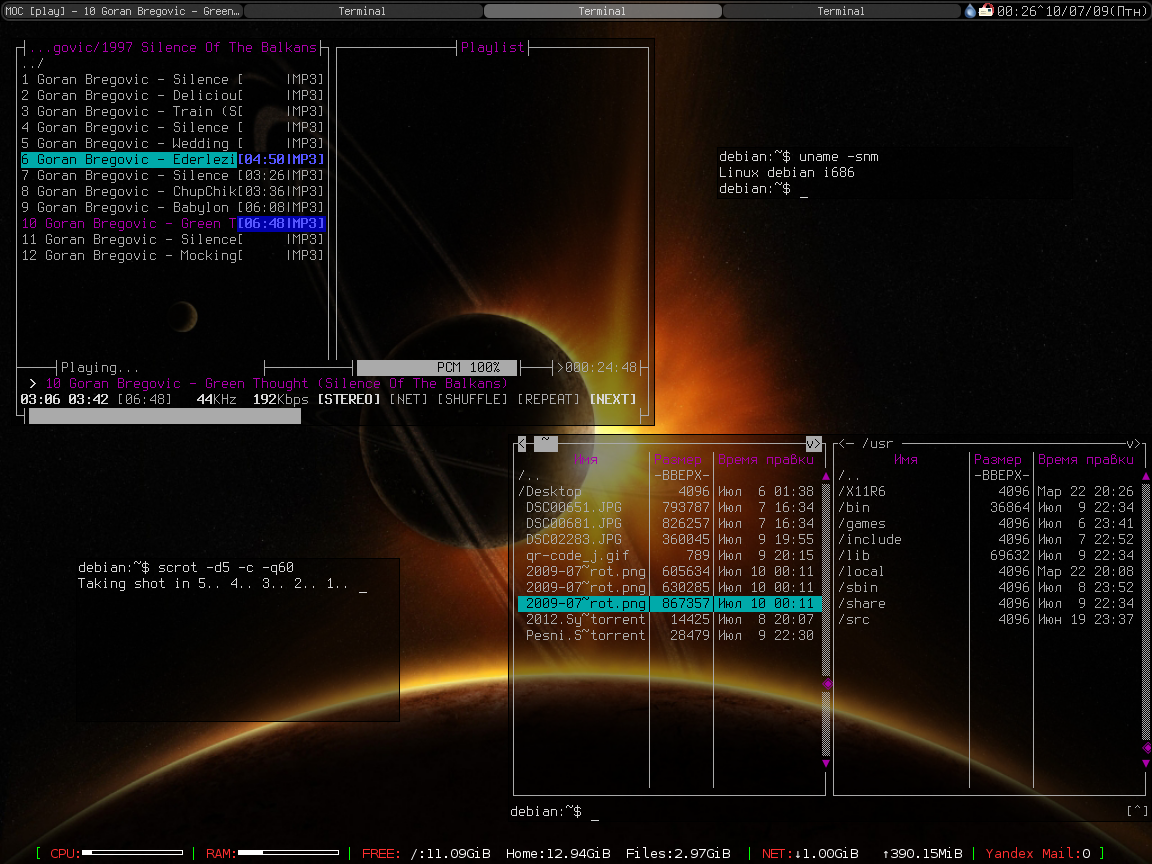Click the '<-' back arrow on /usr panel
1152x864 pixels.
click(845, 443)
